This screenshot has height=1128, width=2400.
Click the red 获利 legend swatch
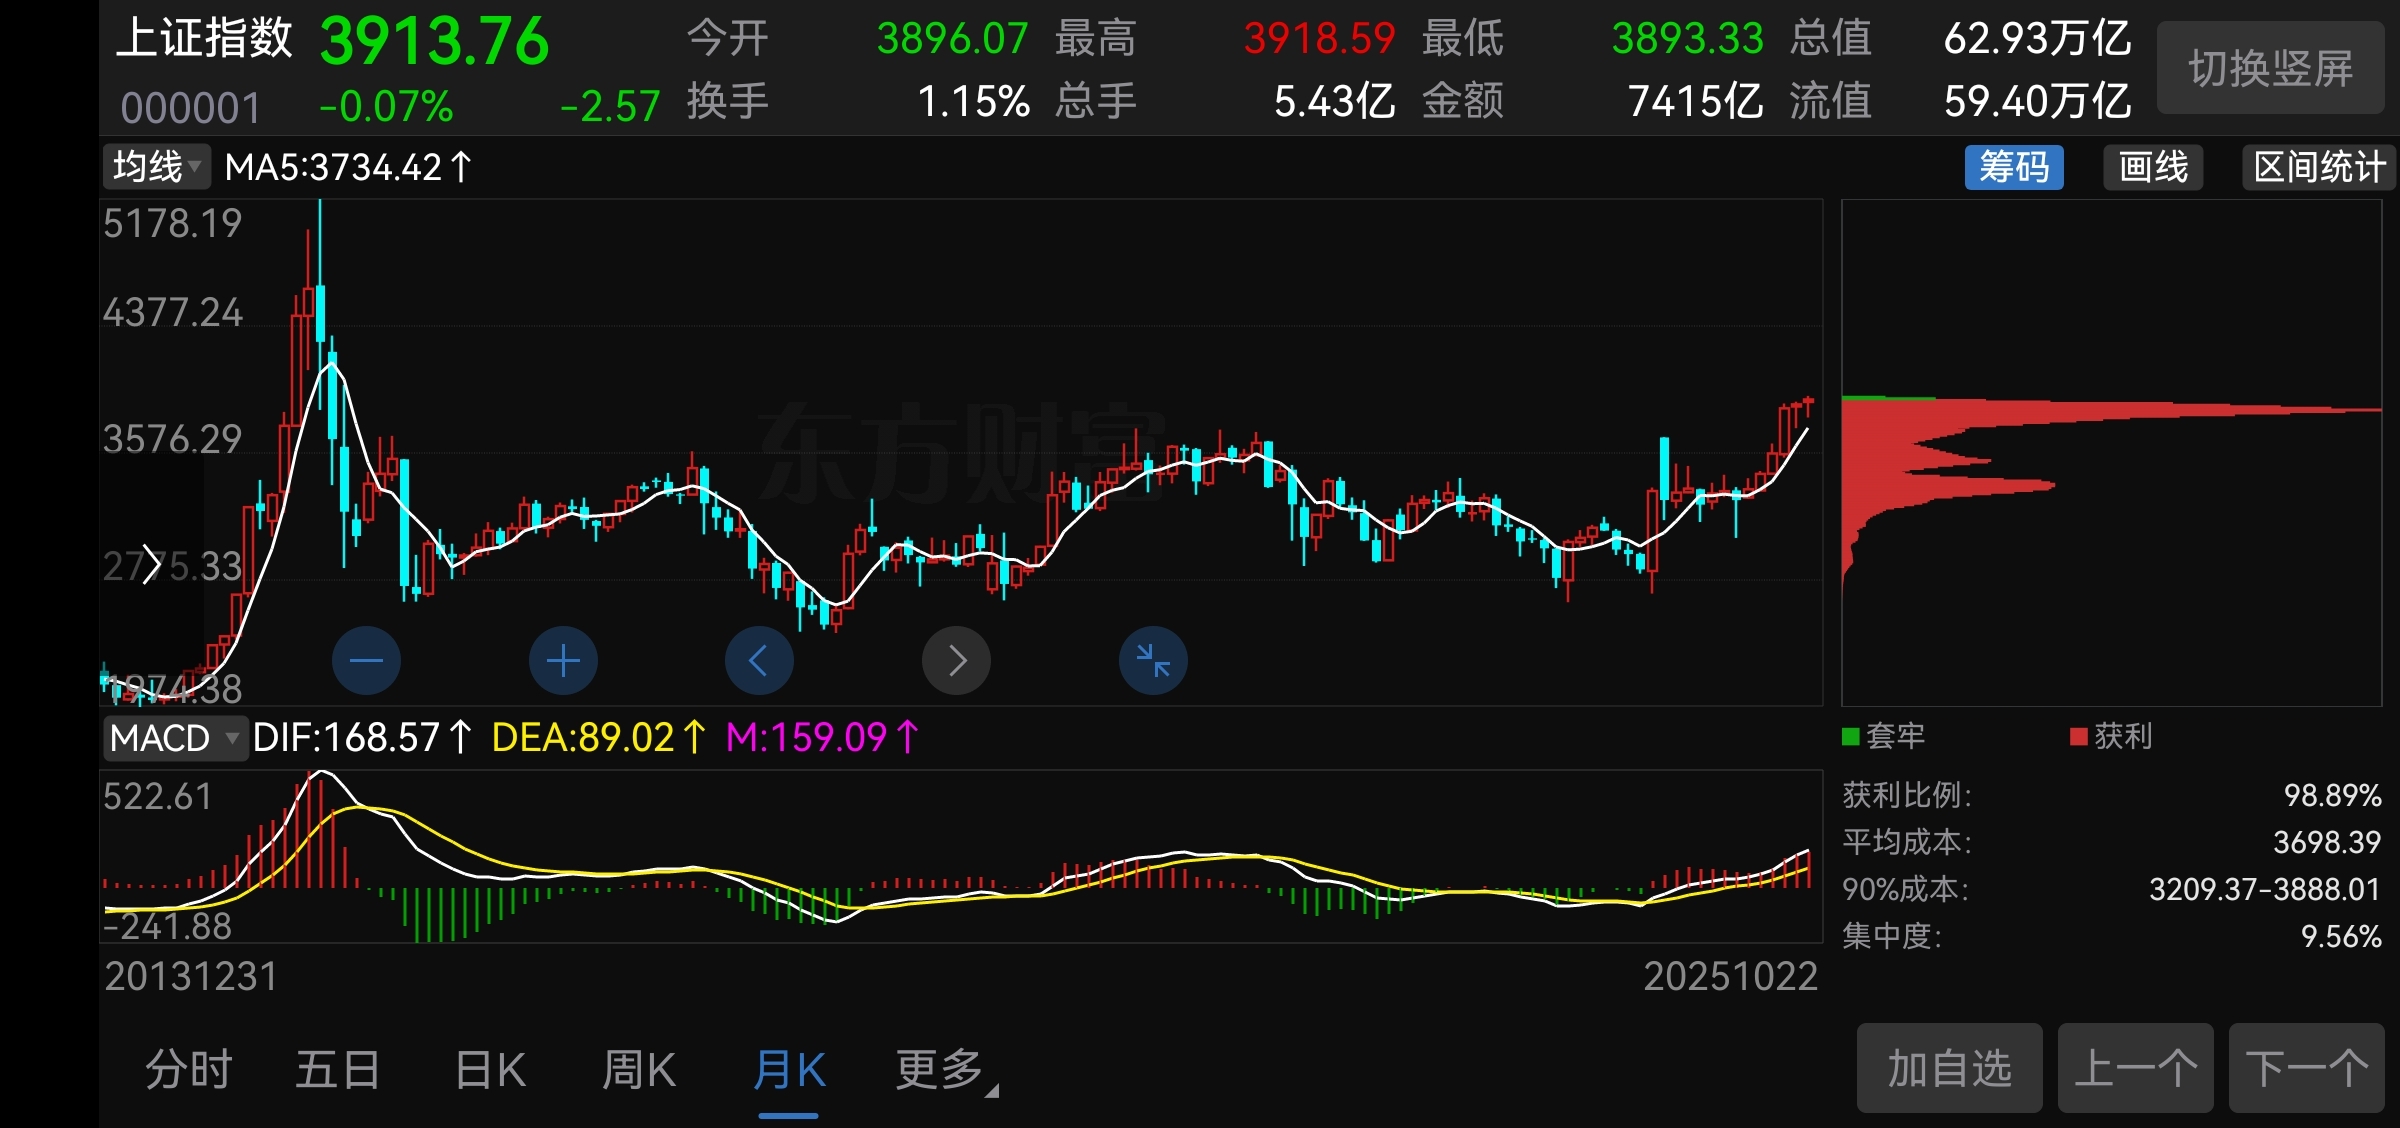pos(2078,737)
